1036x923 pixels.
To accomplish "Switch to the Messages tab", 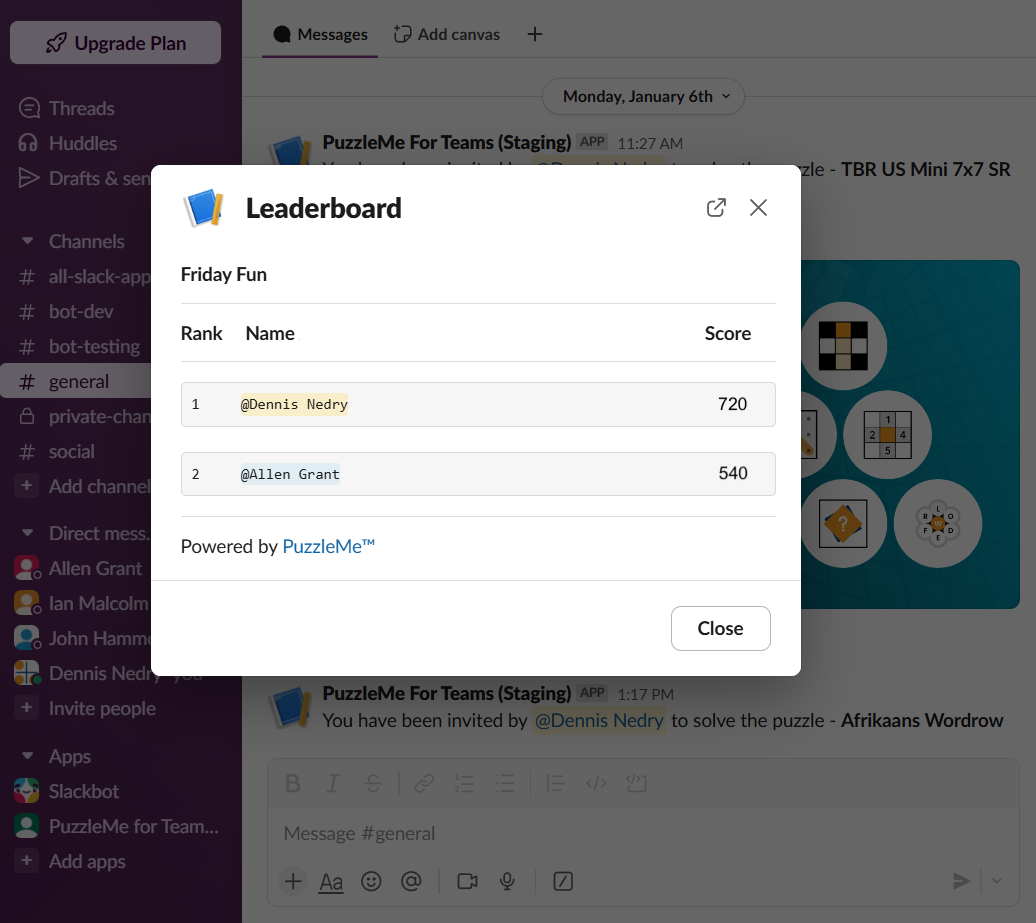I will 320,34.
